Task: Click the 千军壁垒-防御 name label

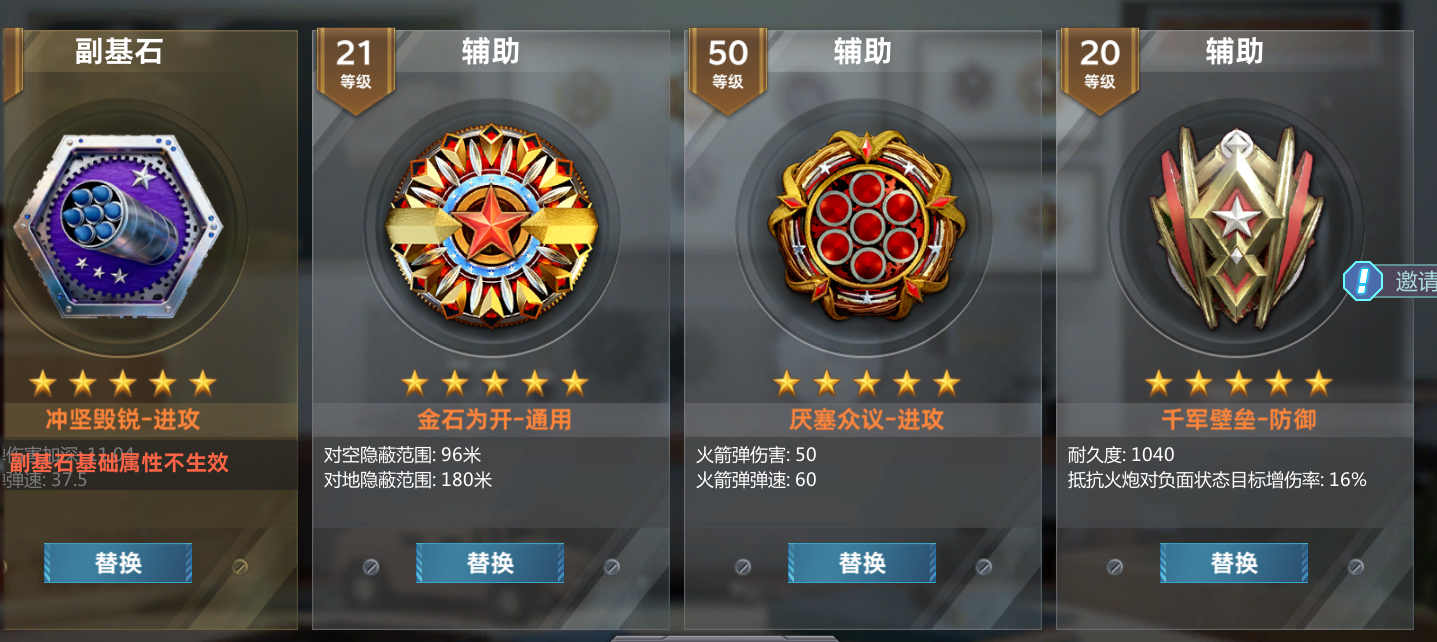Action: (x=1238, y=419)
